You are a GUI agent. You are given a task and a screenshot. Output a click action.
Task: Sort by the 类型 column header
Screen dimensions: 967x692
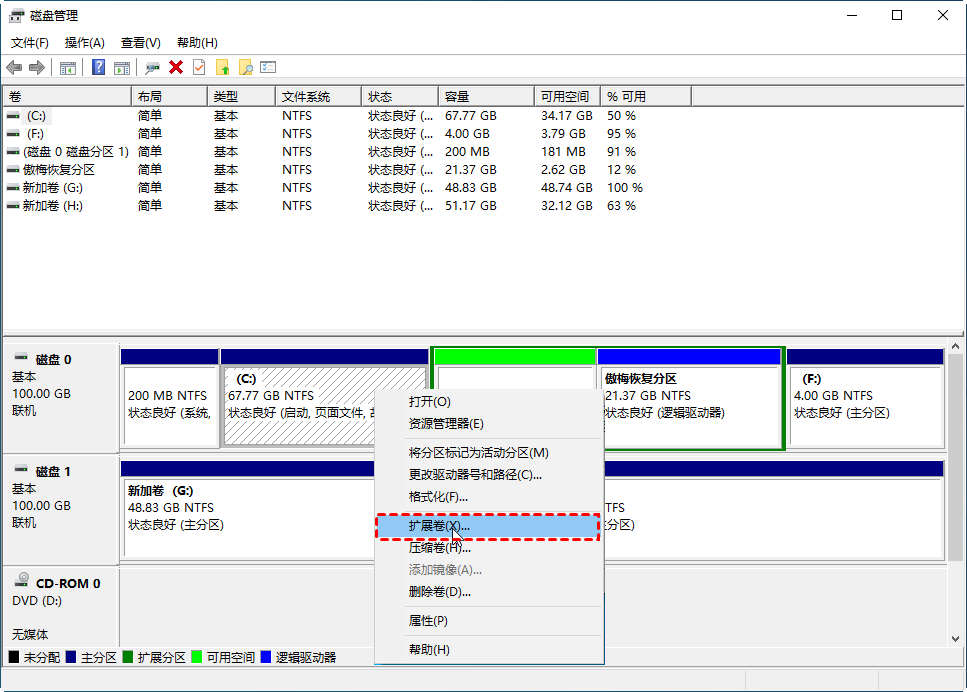tap(242, 97)
